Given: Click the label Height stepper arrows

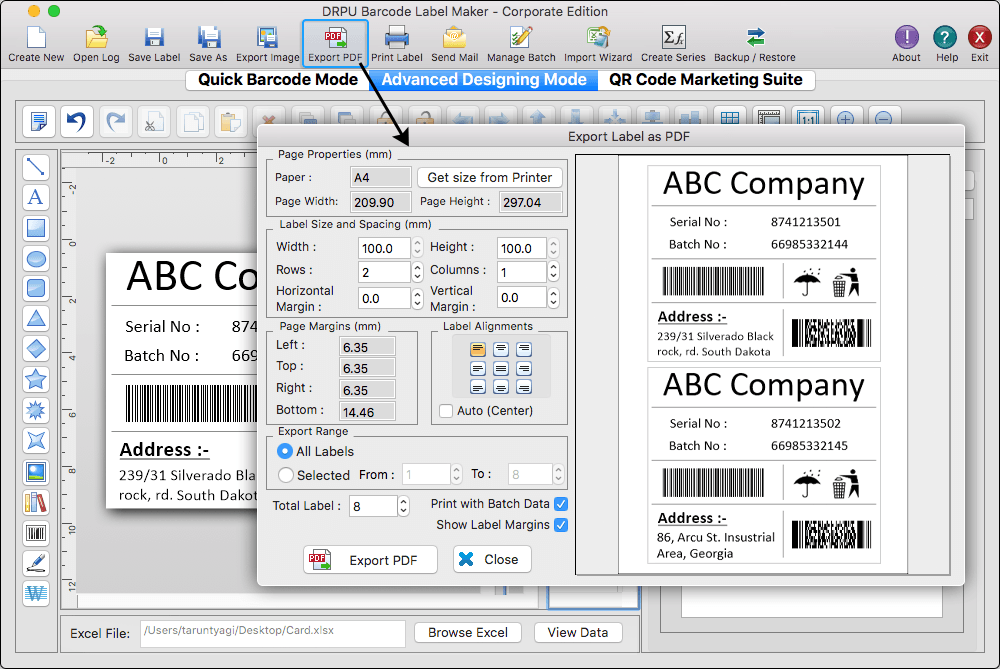Looking at the screenshot, I should (x=554, y=247).
